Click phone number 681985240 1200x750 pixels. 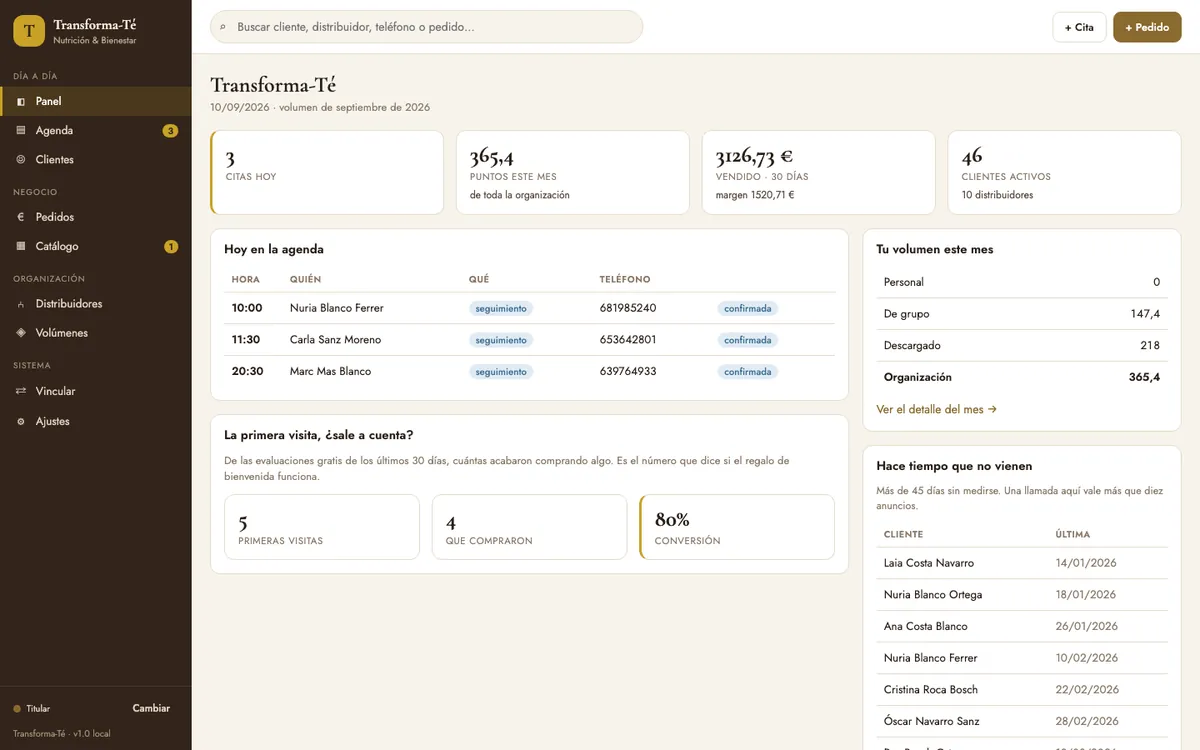coord(628,308)
